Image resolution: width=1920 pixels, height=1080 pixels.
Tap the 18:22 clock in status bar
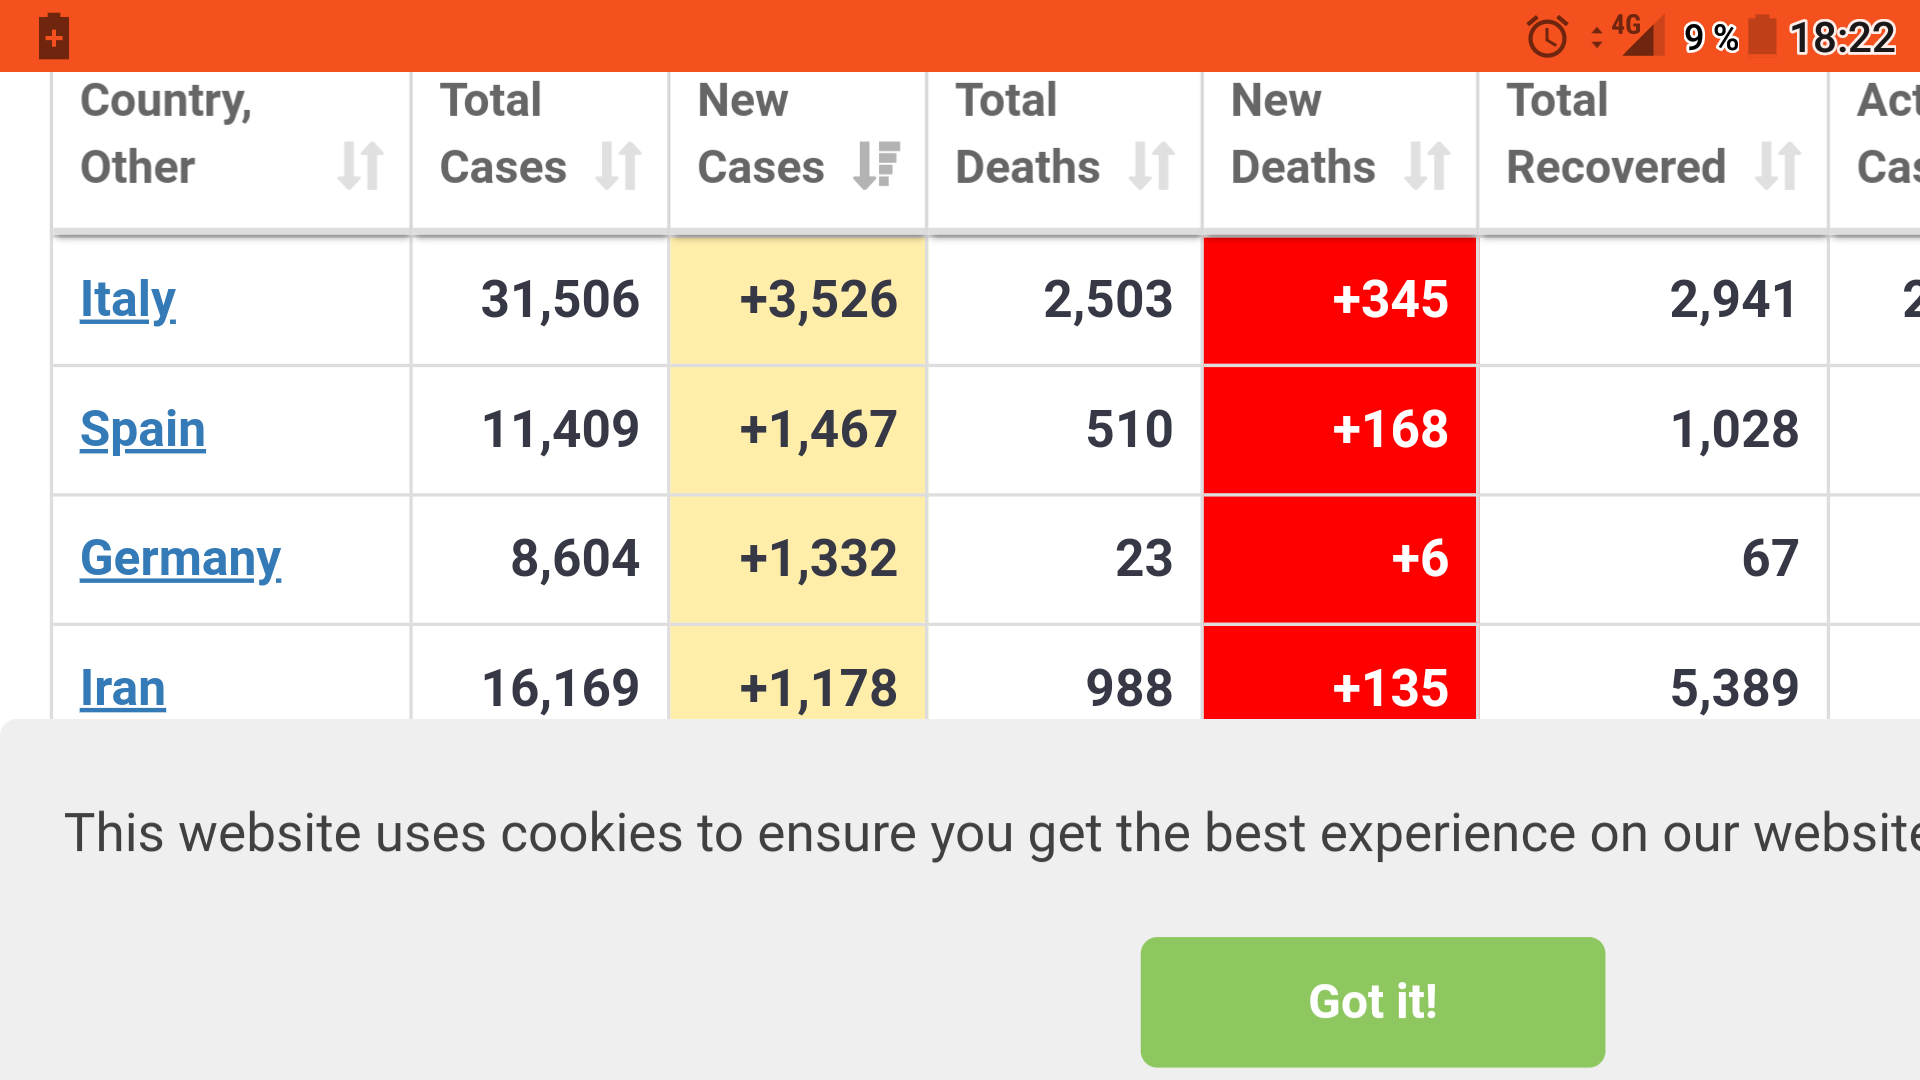click(1842, 38)
